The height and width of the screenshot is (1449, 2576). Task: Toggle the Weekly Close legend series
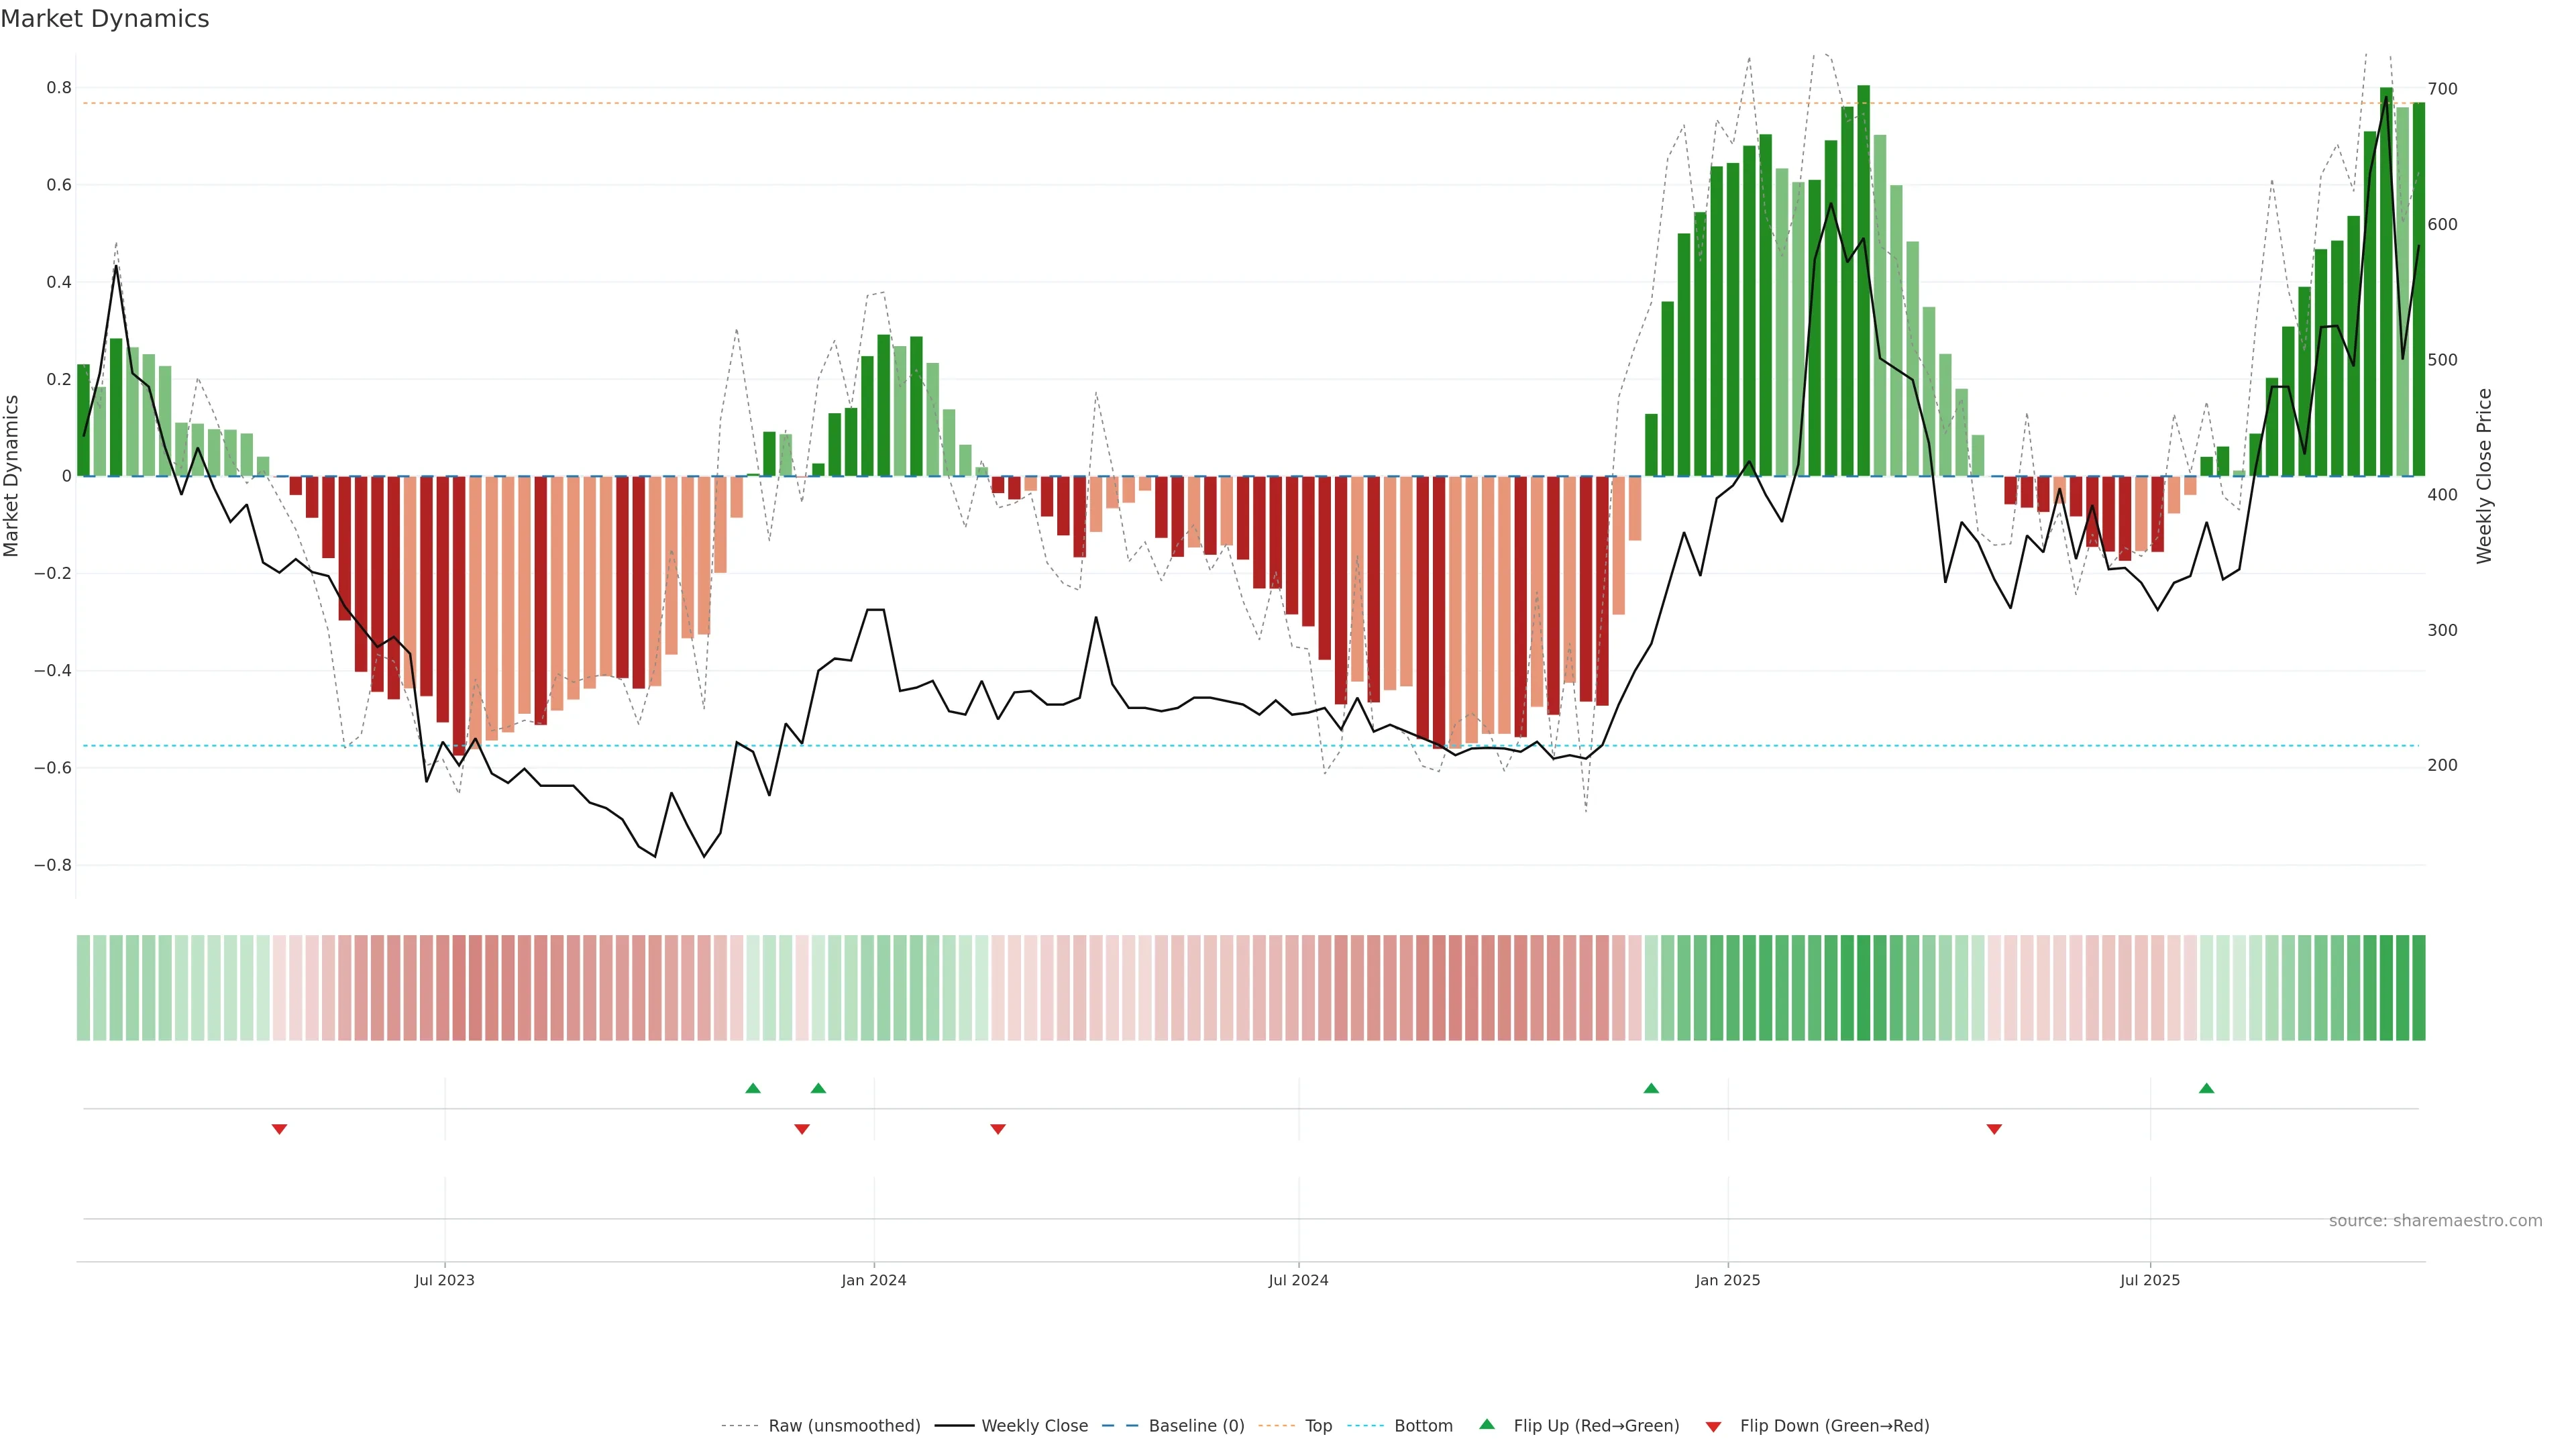tap(1034, 1426)
